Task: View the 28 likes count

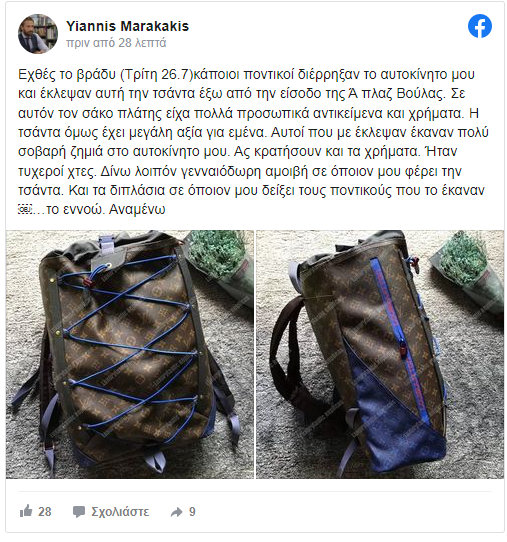Action: (45, 512)
